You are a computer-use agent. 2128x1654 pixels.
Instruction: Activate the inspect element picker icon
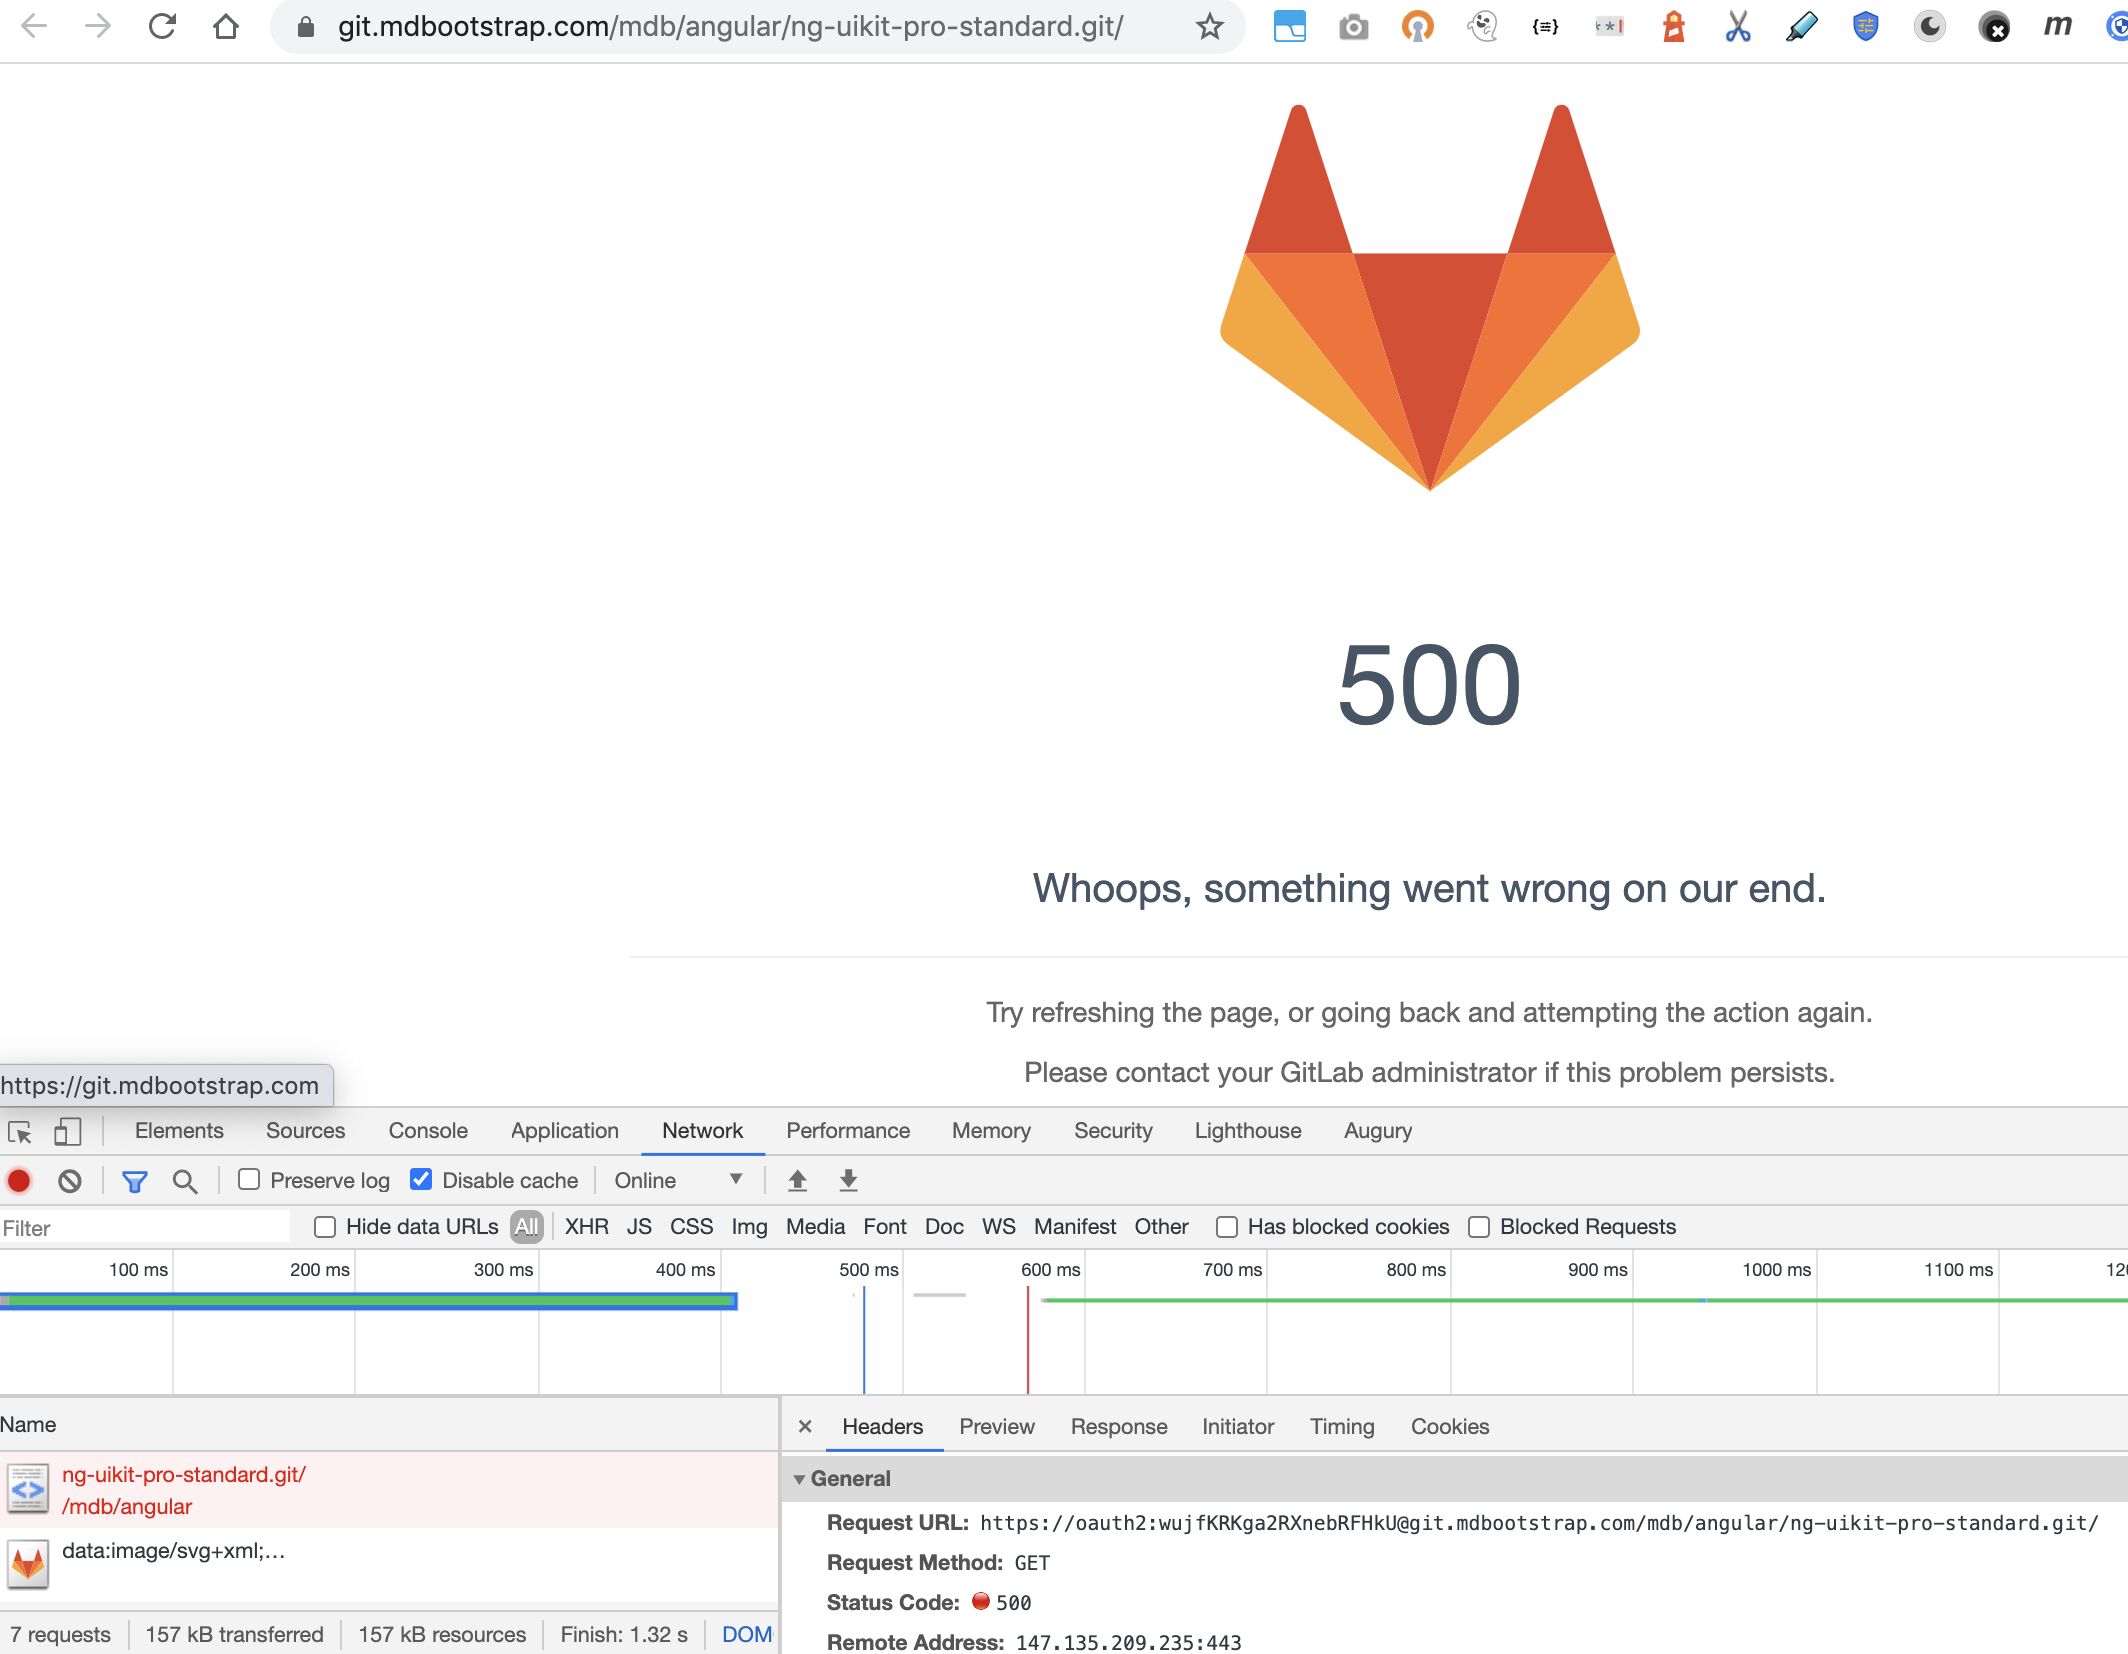[x=20, y=1132]
